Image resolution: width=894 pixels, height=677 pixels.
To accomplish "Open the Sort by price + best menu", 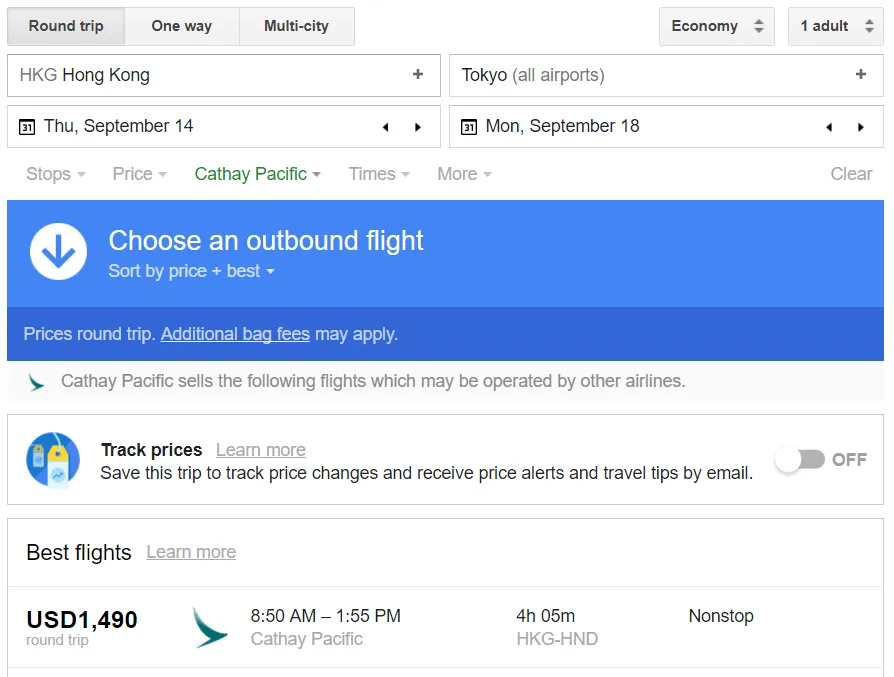I will click(x=192, y=271).
